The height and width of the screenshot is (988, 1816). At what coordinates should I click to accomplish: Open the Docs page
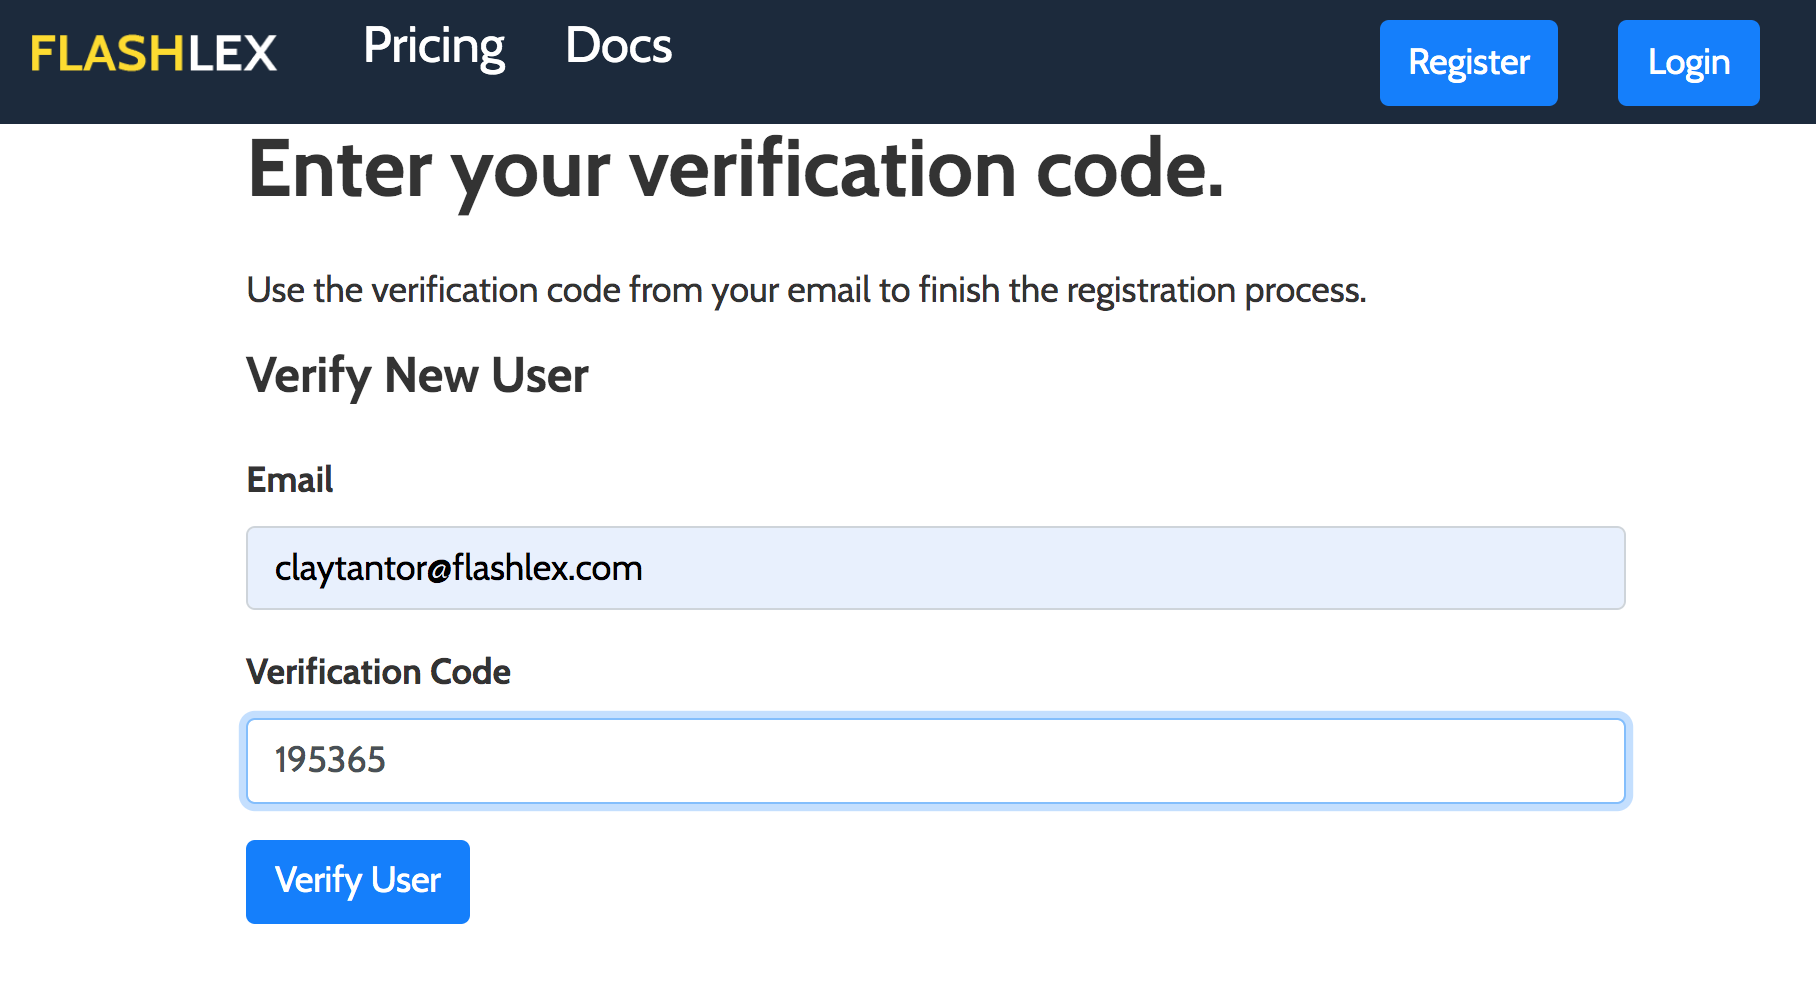618,46
